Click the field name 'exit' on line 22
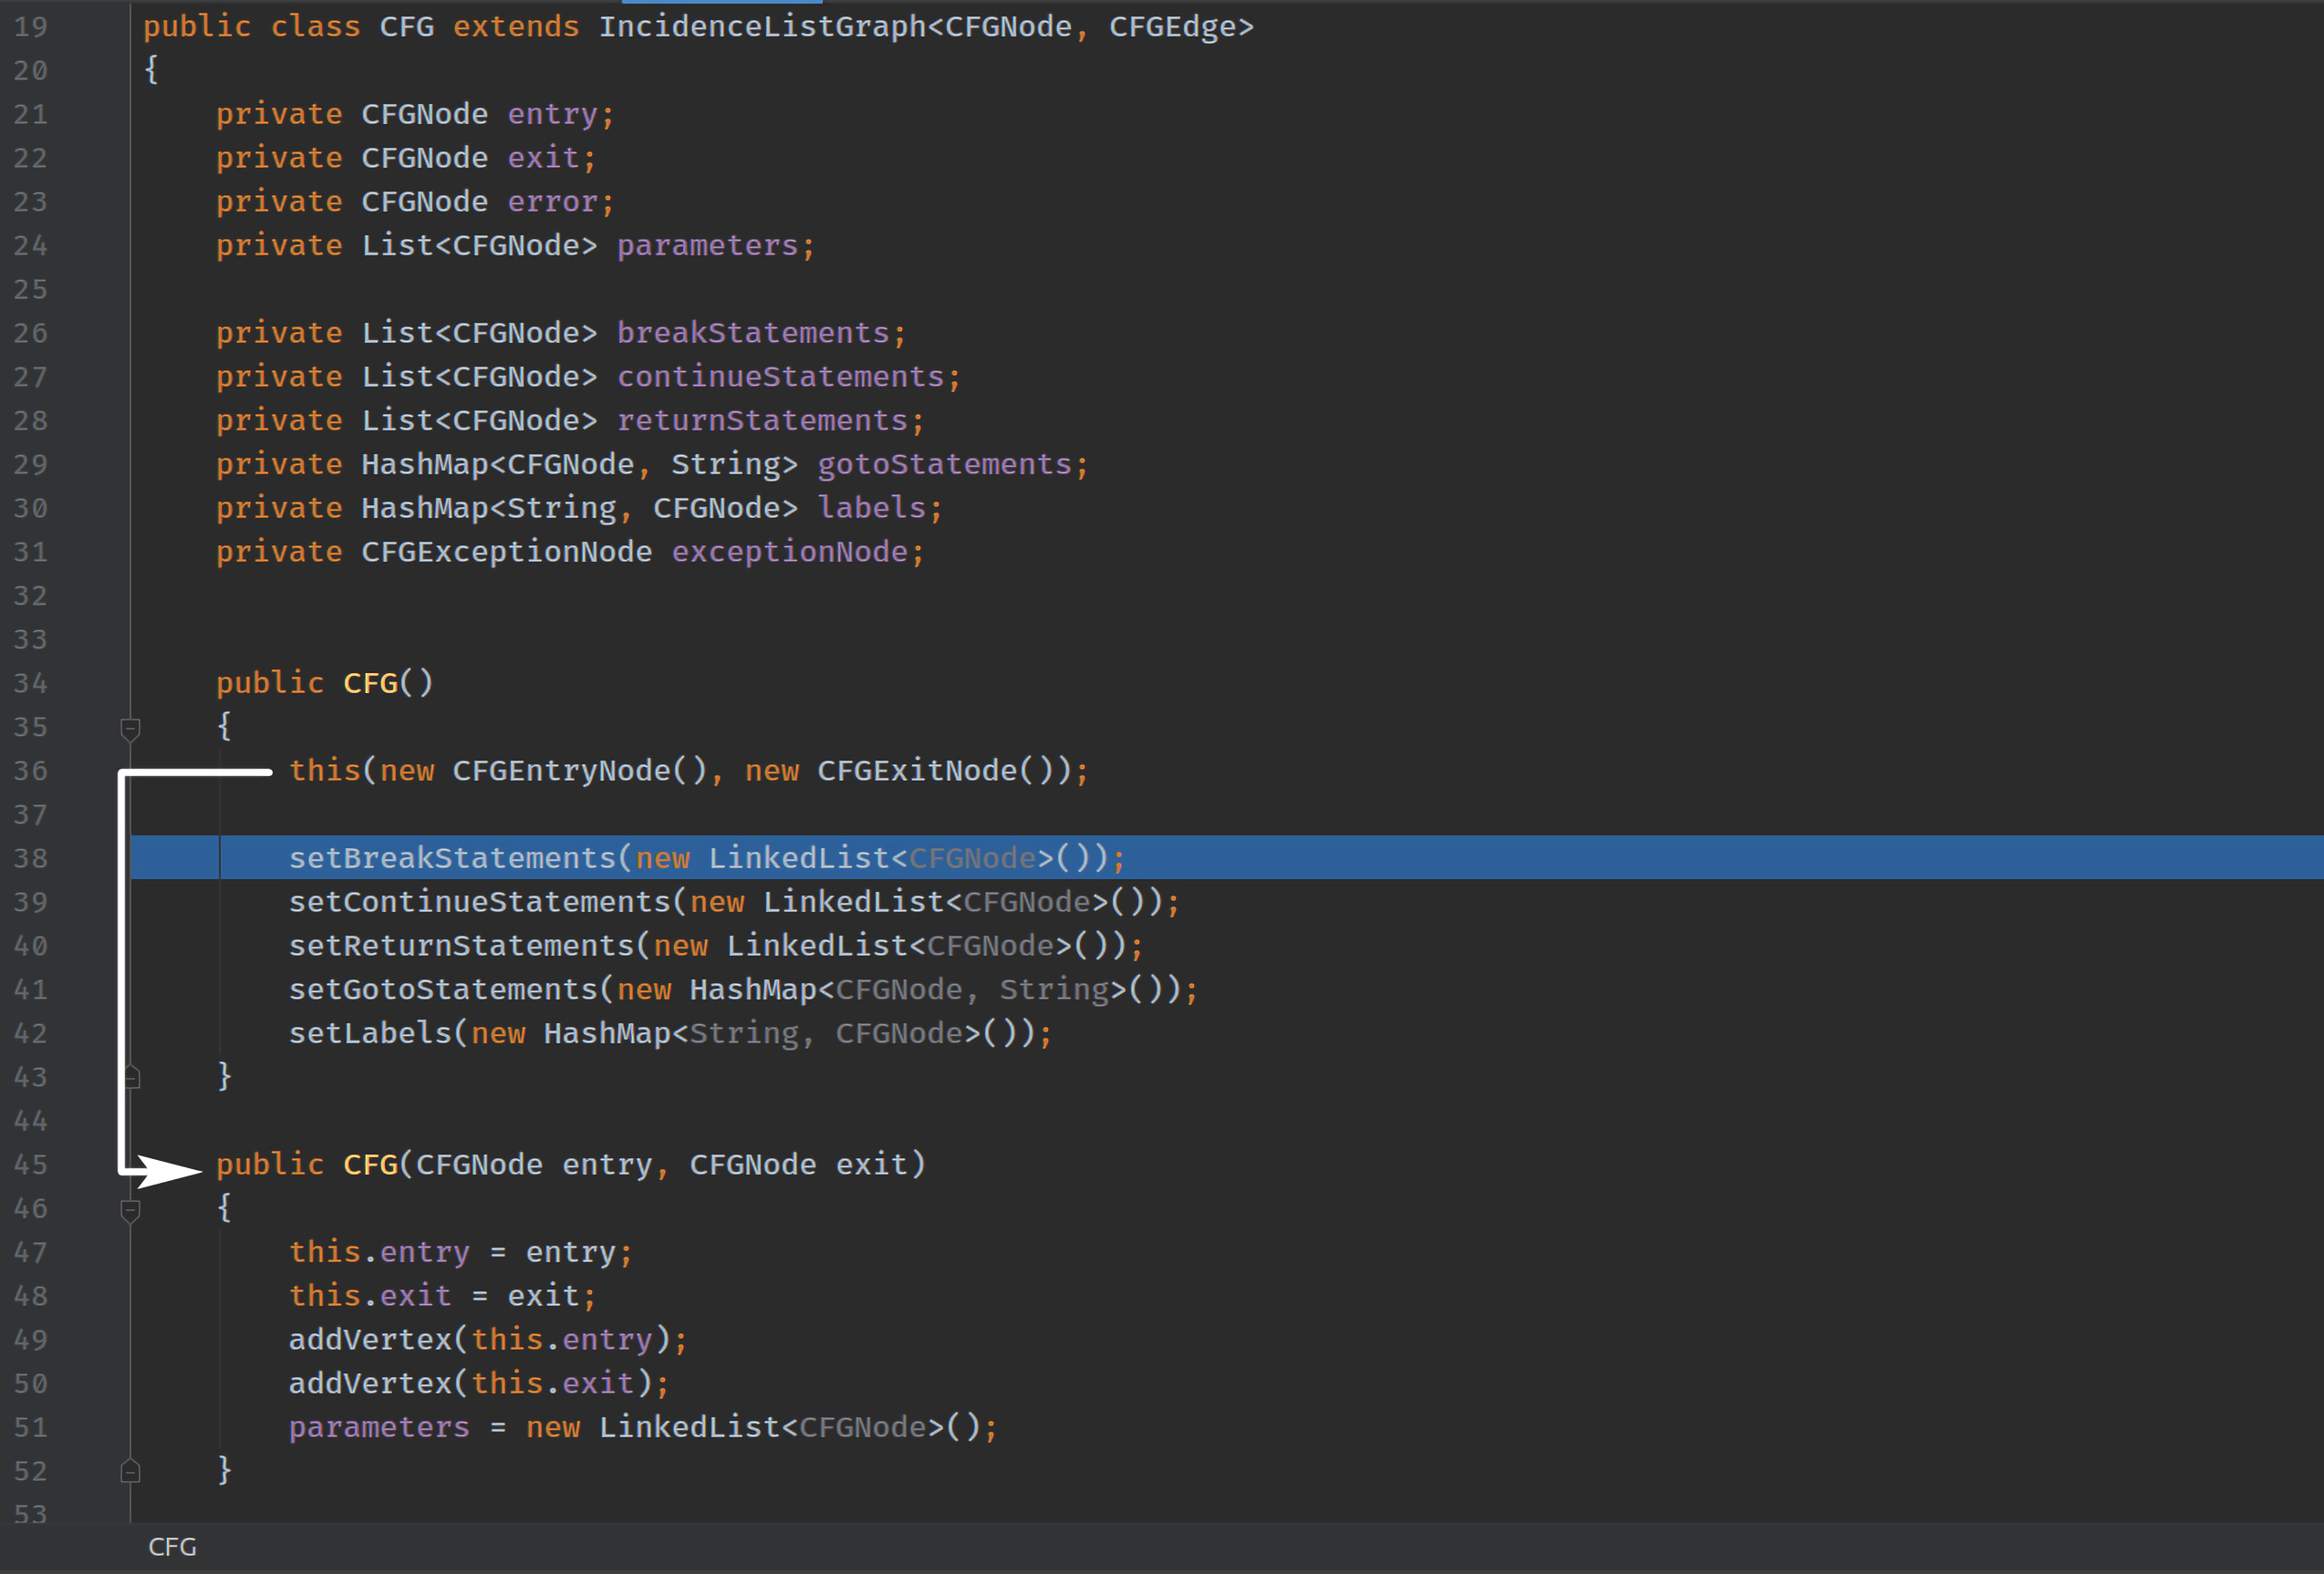Screen dimensions: 2324x1574 coord(543,158)
